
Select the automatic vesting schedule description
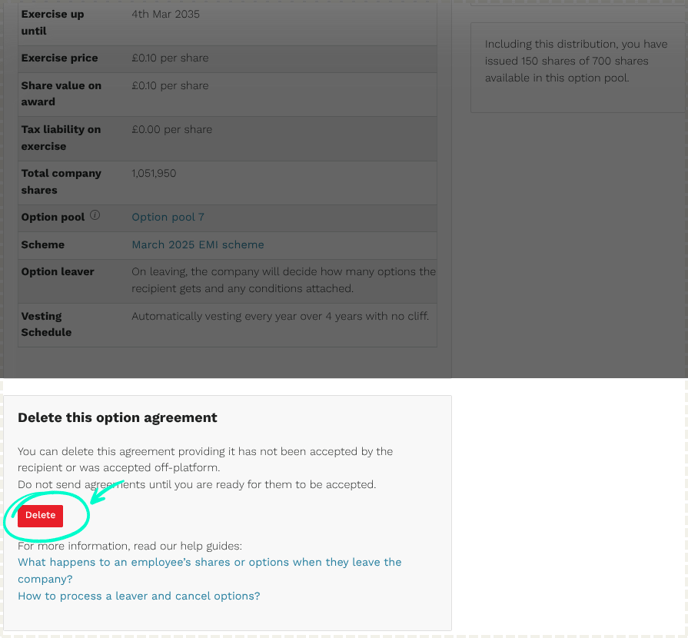280,316
